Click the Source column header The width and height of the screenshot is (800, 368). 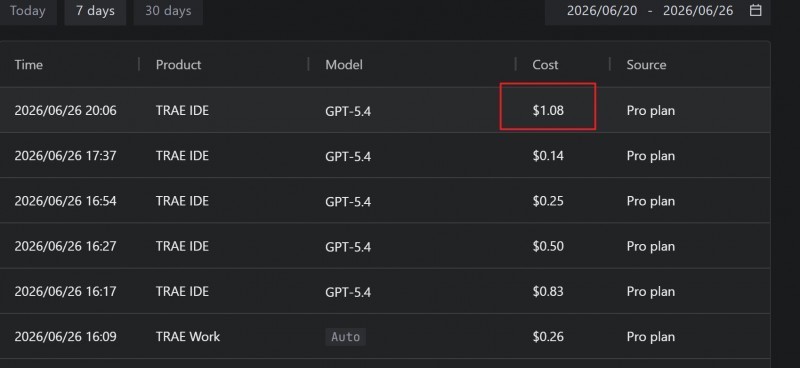[646, 65]
